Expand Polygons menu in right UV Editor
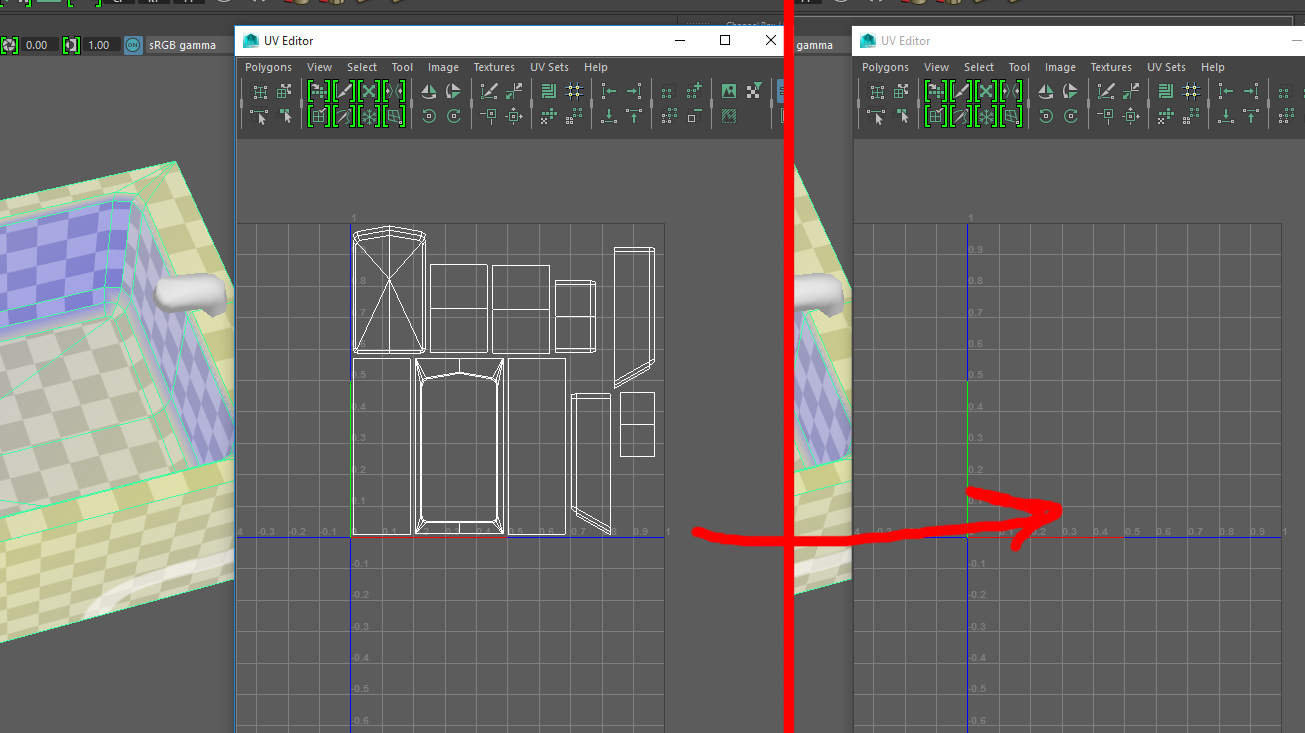The image size is (1305, 733). coord(885,67)
